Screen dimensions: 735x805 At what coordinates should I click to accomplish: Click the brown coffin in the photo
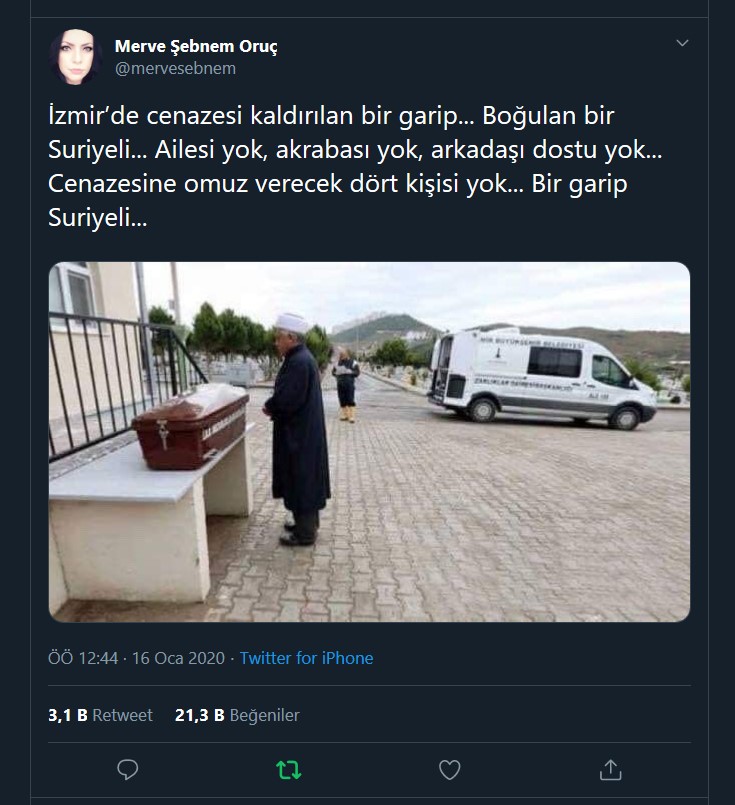point(190,426)
